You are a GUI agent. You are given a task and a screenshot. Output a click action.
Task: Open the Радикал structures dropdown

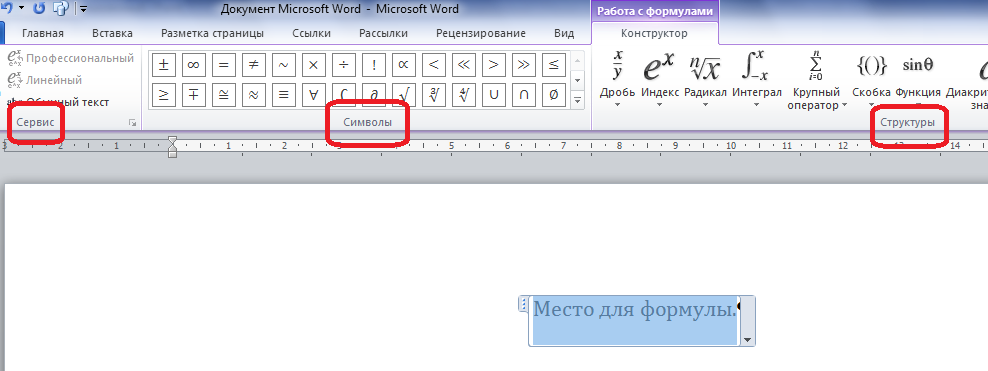pyautogui.click(x=705, y=79)
